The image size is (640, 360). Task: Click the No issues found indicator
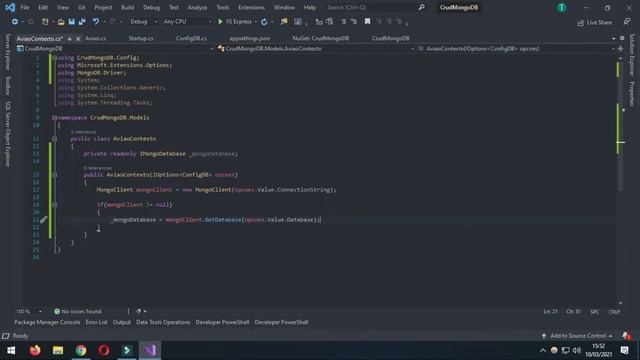[x=78, y=311]
